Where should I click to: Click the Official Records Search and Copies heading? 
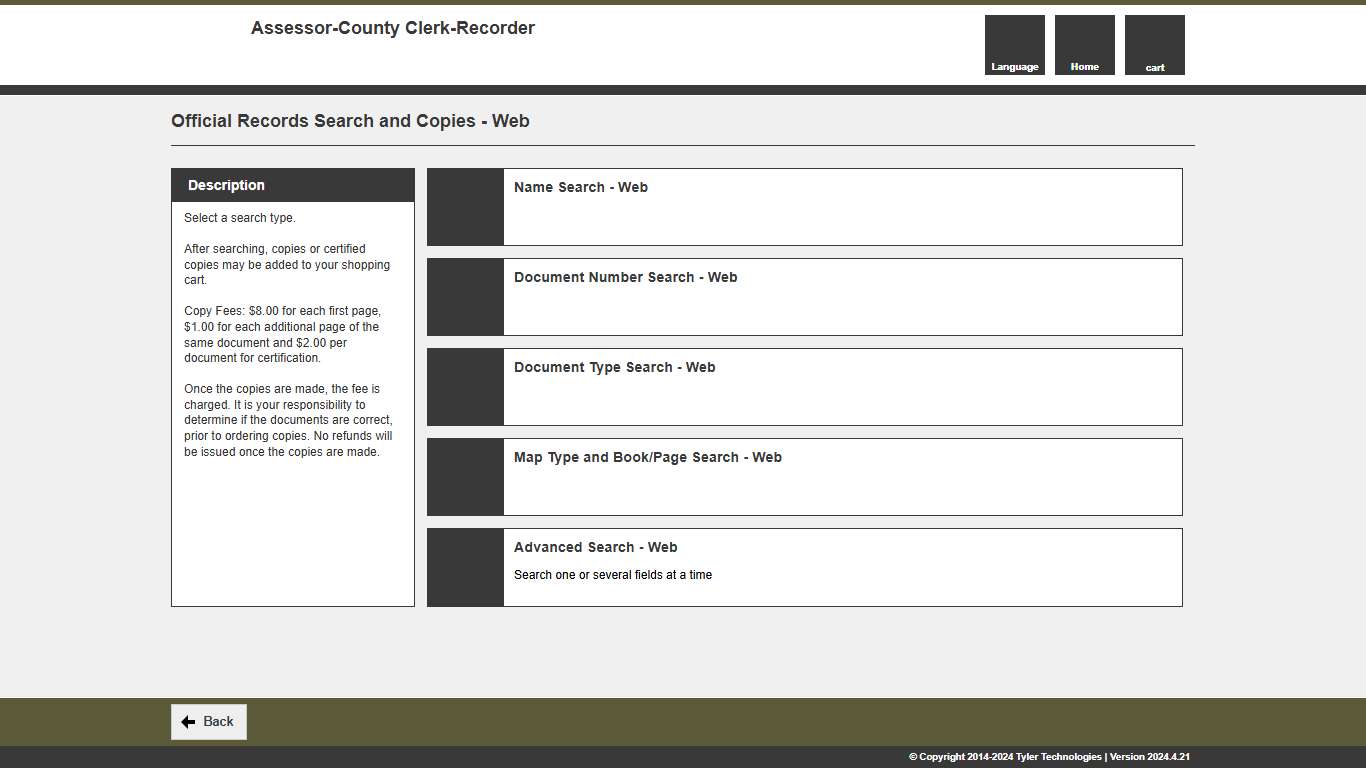coord(350,121)
